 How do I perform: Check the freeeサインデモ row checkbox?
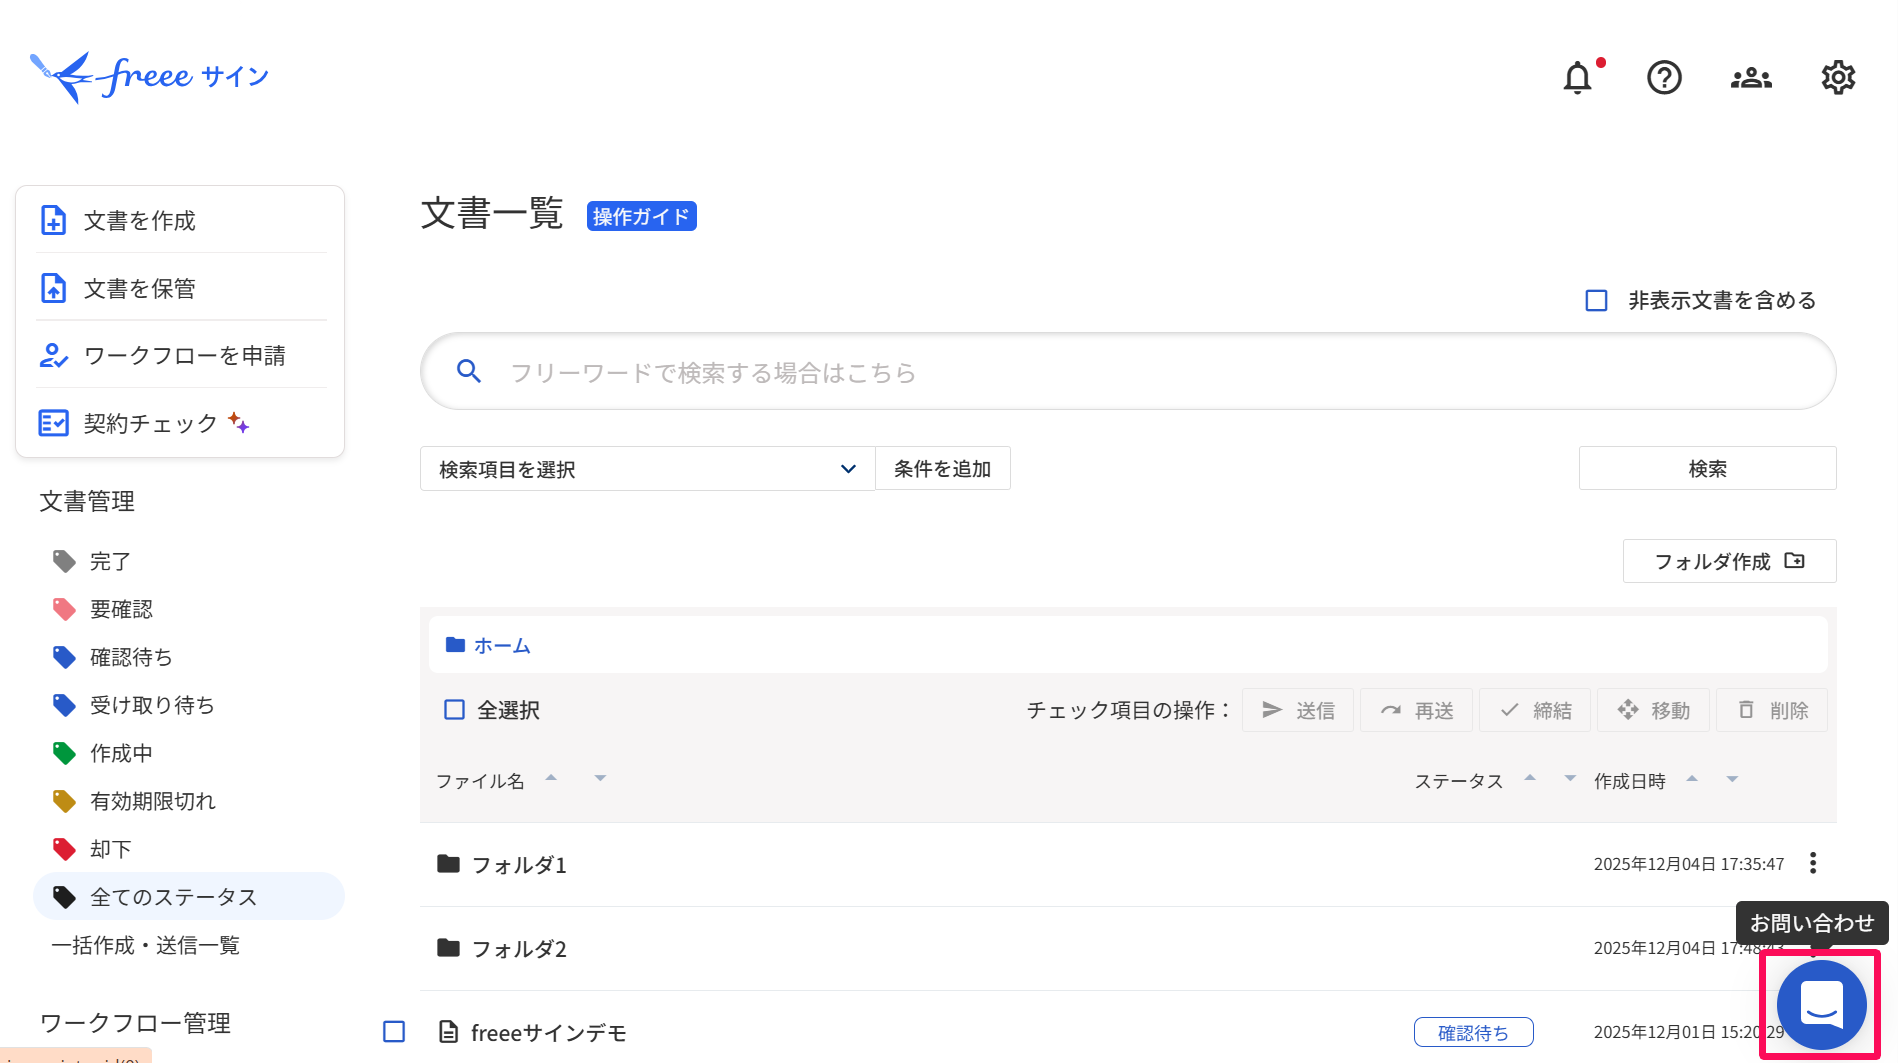point(394,1031)
